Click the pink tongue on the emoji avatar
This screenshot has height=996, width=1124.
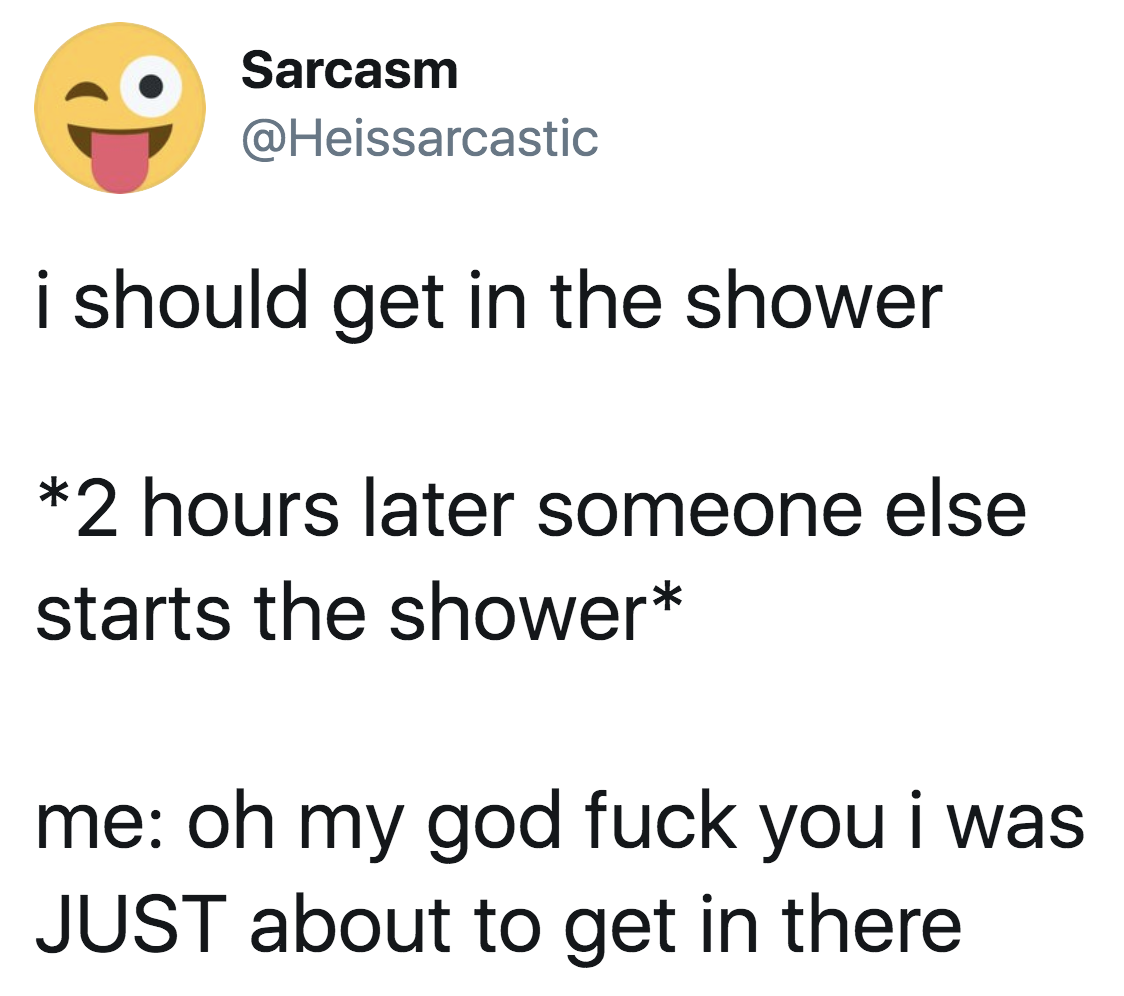(120, 163)
